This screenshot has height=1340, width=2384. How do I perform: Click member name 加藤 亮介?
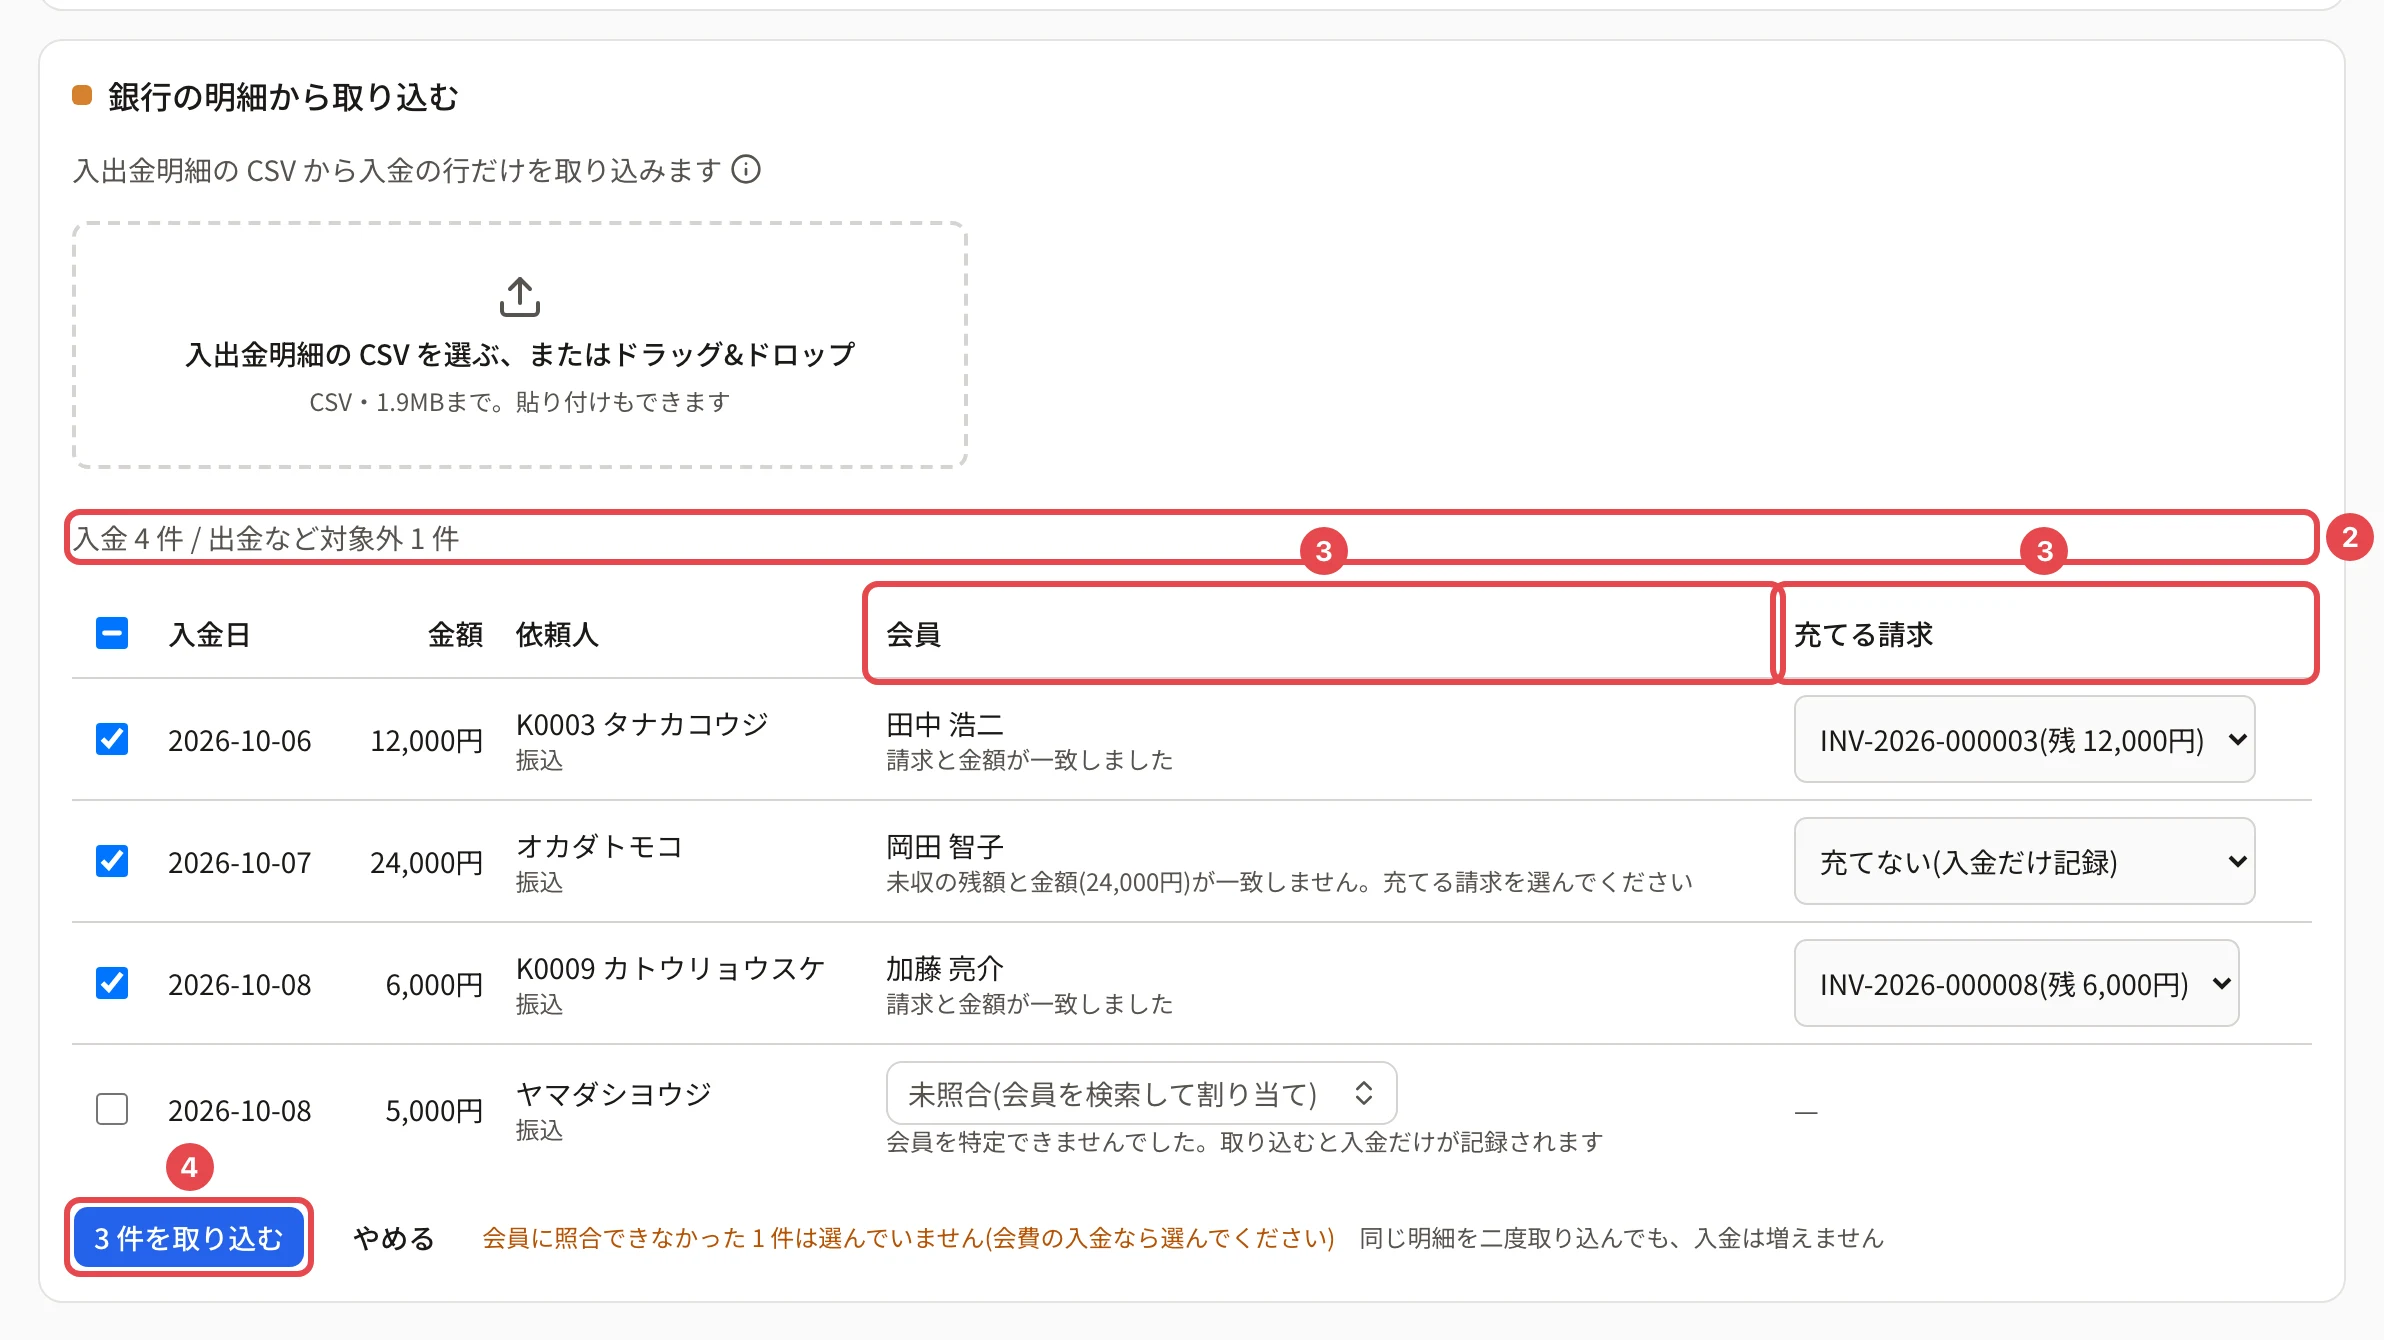945,968
